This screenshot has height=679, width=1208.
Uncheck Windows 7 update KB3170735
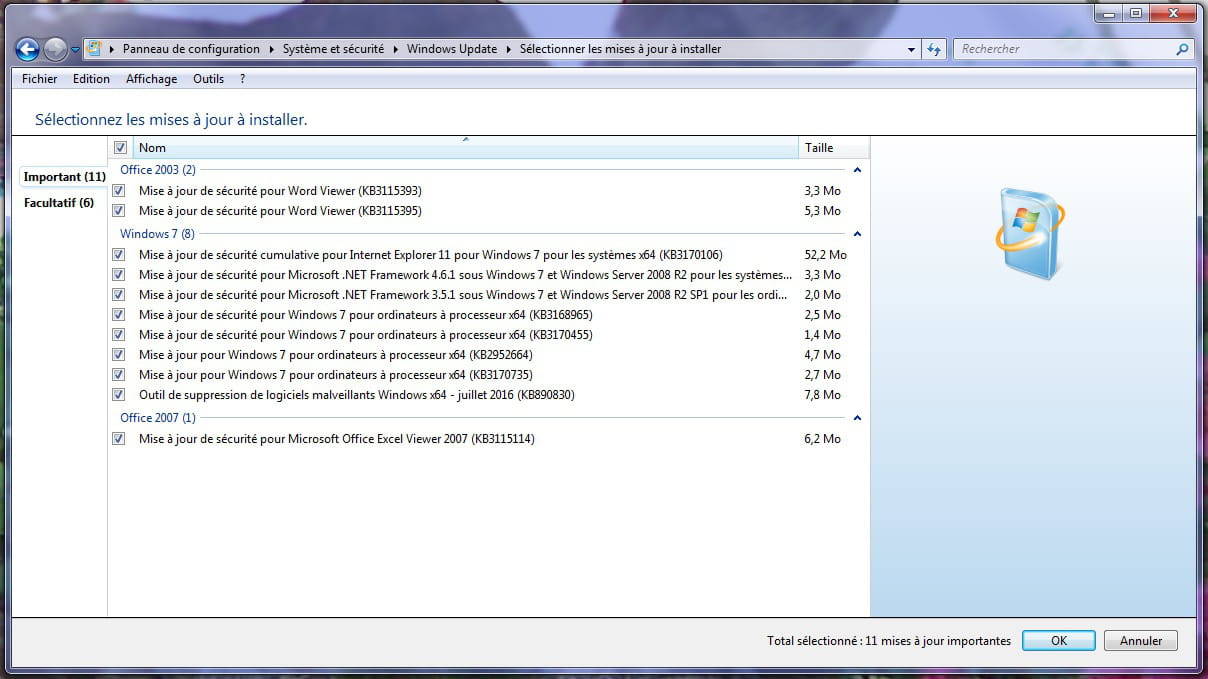pos(120,375)
